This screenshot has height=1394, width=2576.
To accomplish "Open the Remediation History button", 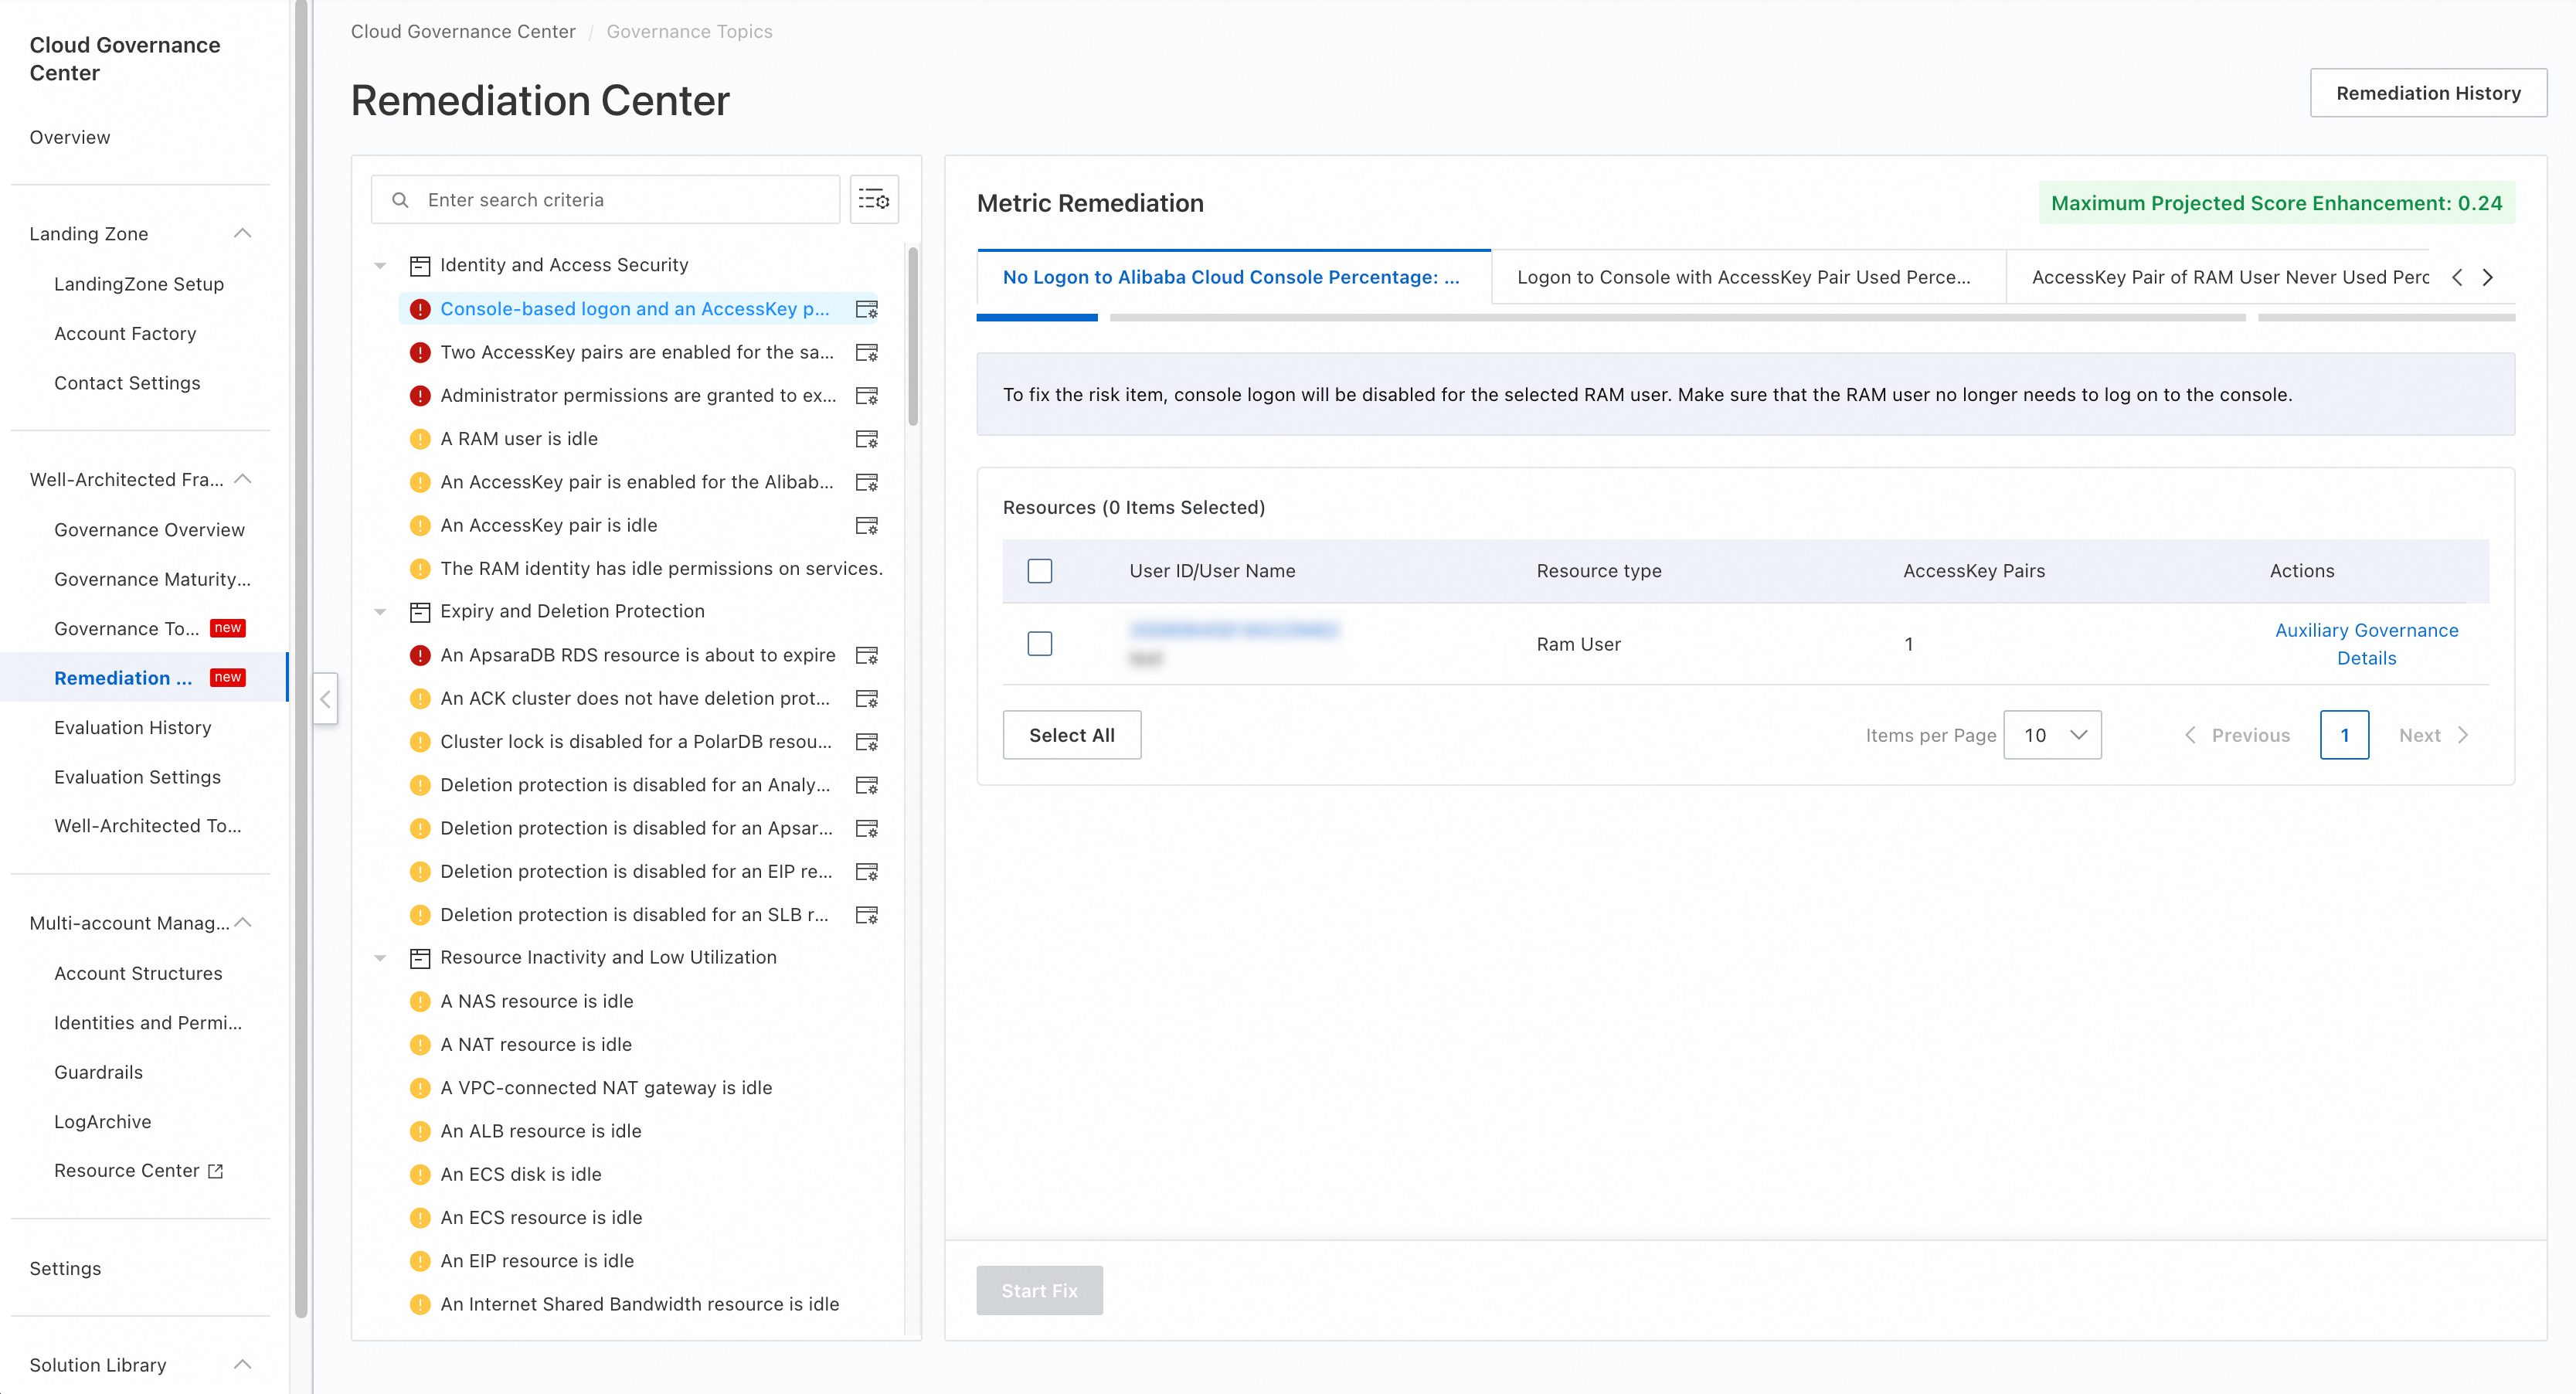I will point(2427,93).
